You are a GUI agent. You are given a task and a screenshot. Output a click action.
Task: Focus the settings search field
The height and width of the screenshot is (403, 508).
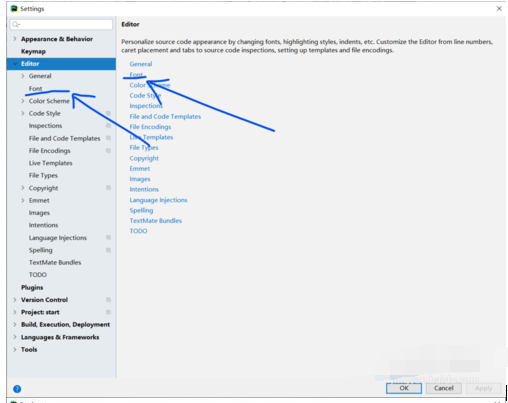62,24
